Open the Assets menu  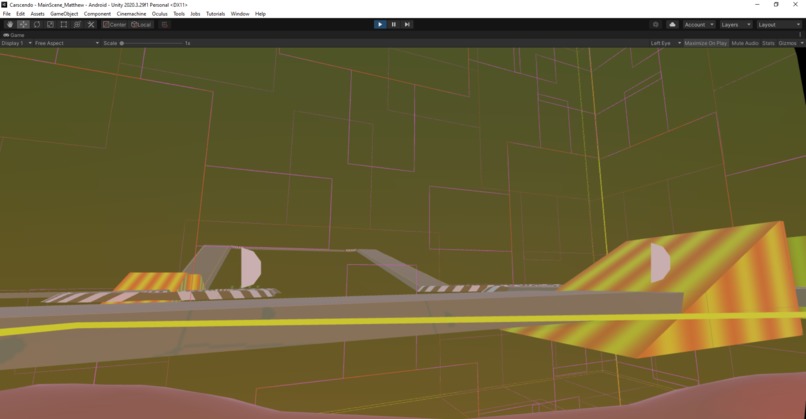pos(38,14)
